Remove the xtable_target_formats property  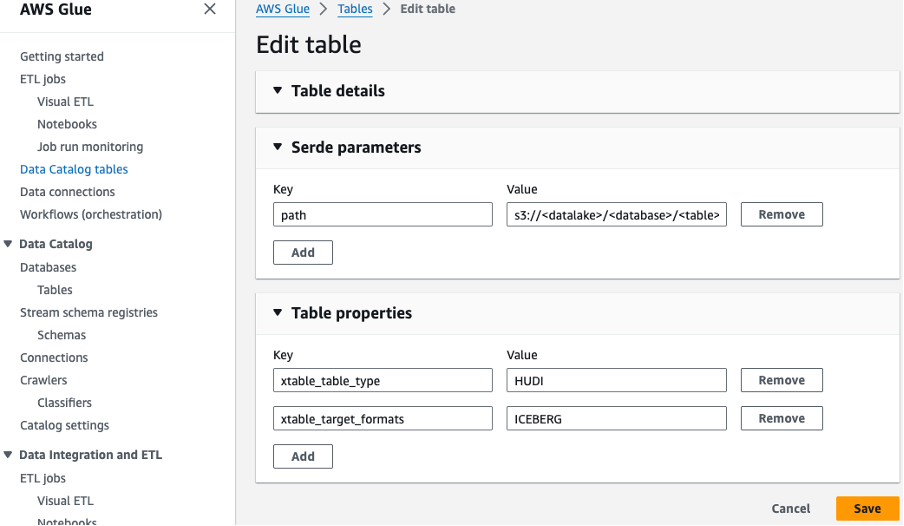point(781,418)
